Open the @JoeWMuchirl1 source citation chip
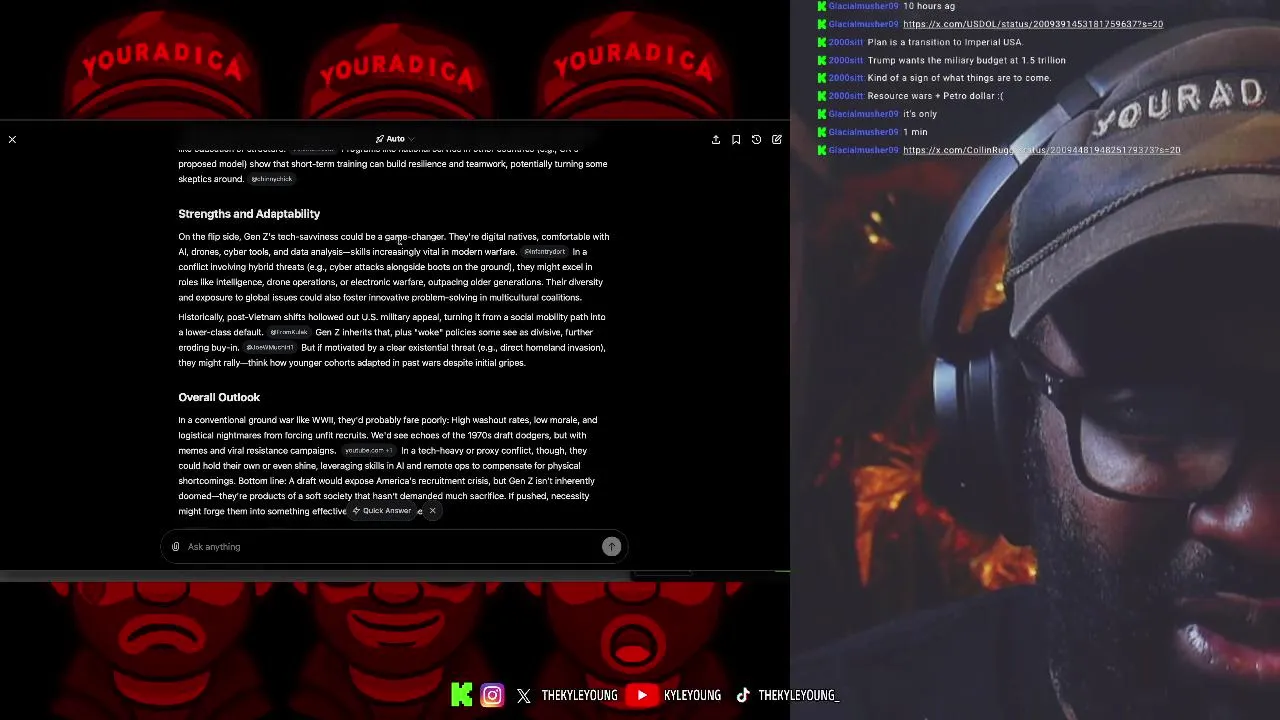The height and width of the screenshot is (720, 1280). [270, 348]
